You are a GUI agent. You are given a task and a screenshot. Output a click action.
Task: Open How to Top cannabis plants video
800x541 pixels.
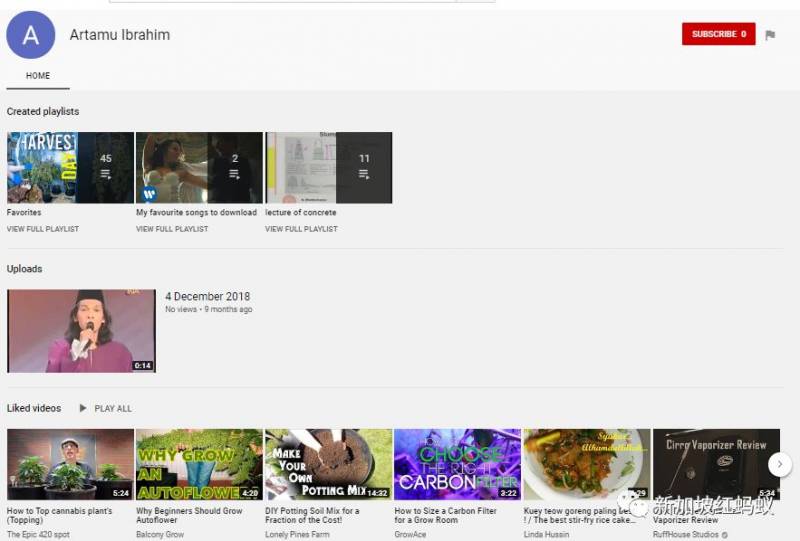(70, 465)
